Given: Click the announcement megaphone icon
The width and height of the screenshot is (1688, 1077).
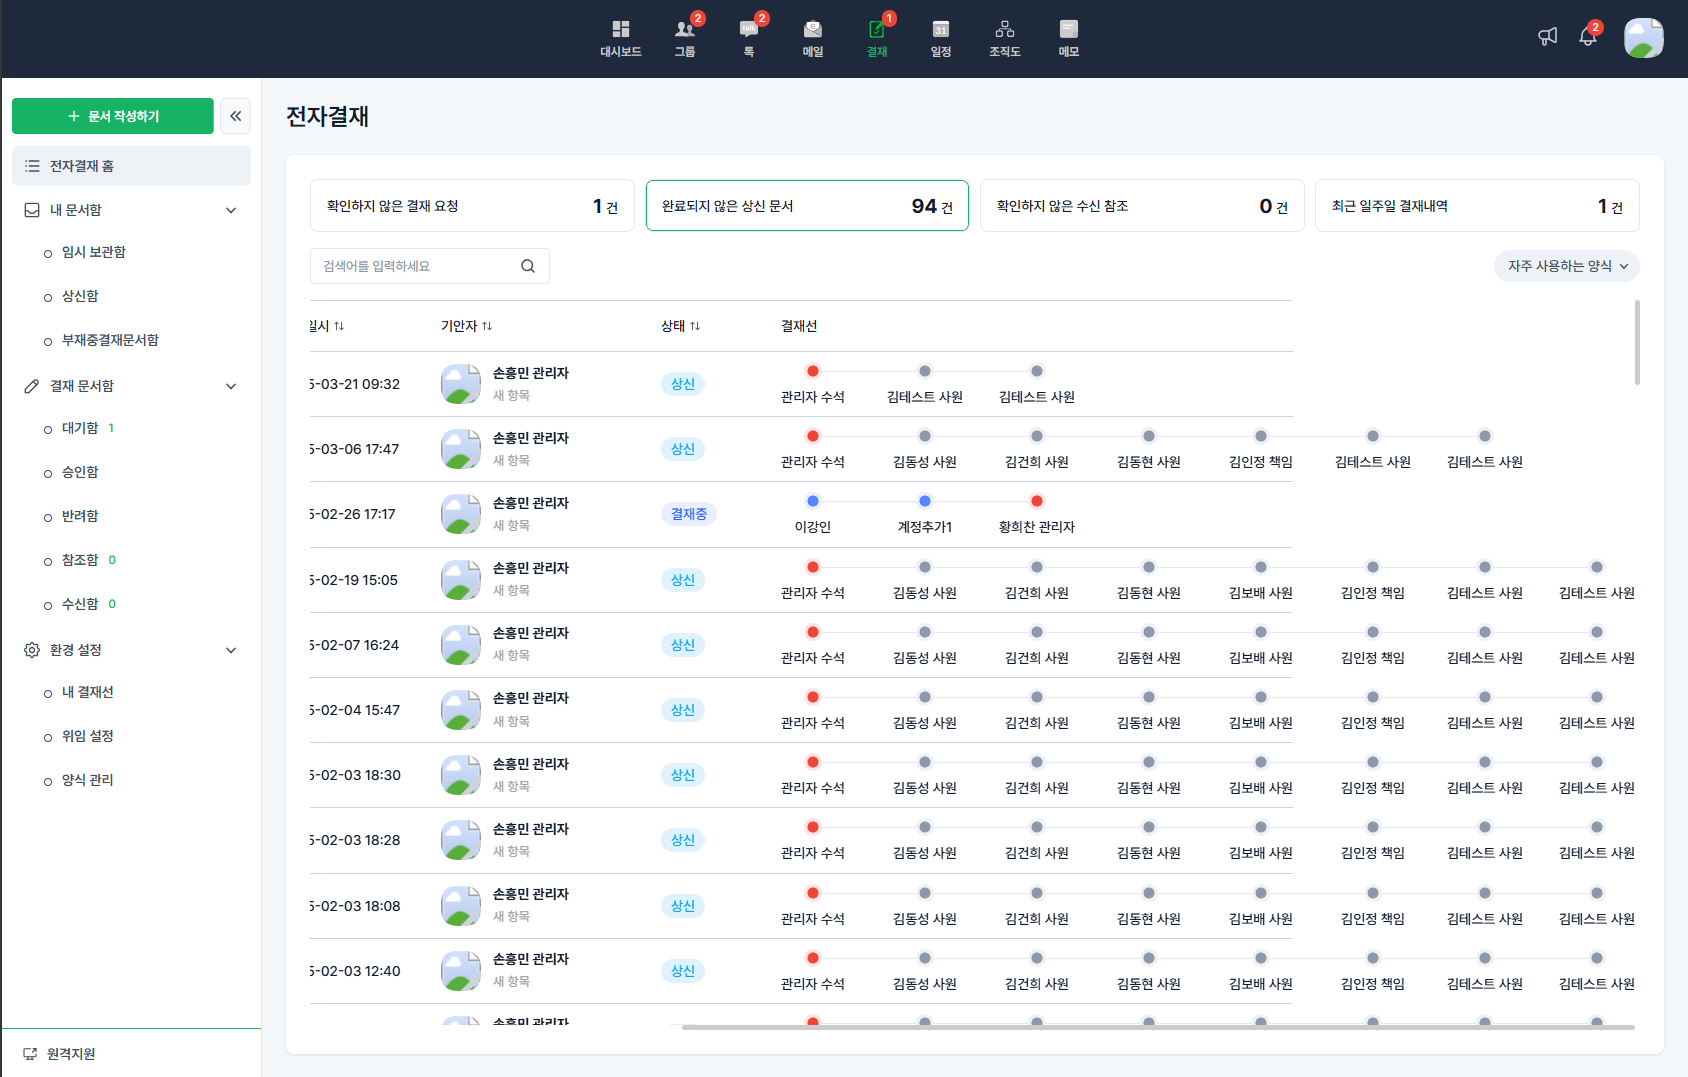Looking at the screenshot, I should tap(1547, 36).
